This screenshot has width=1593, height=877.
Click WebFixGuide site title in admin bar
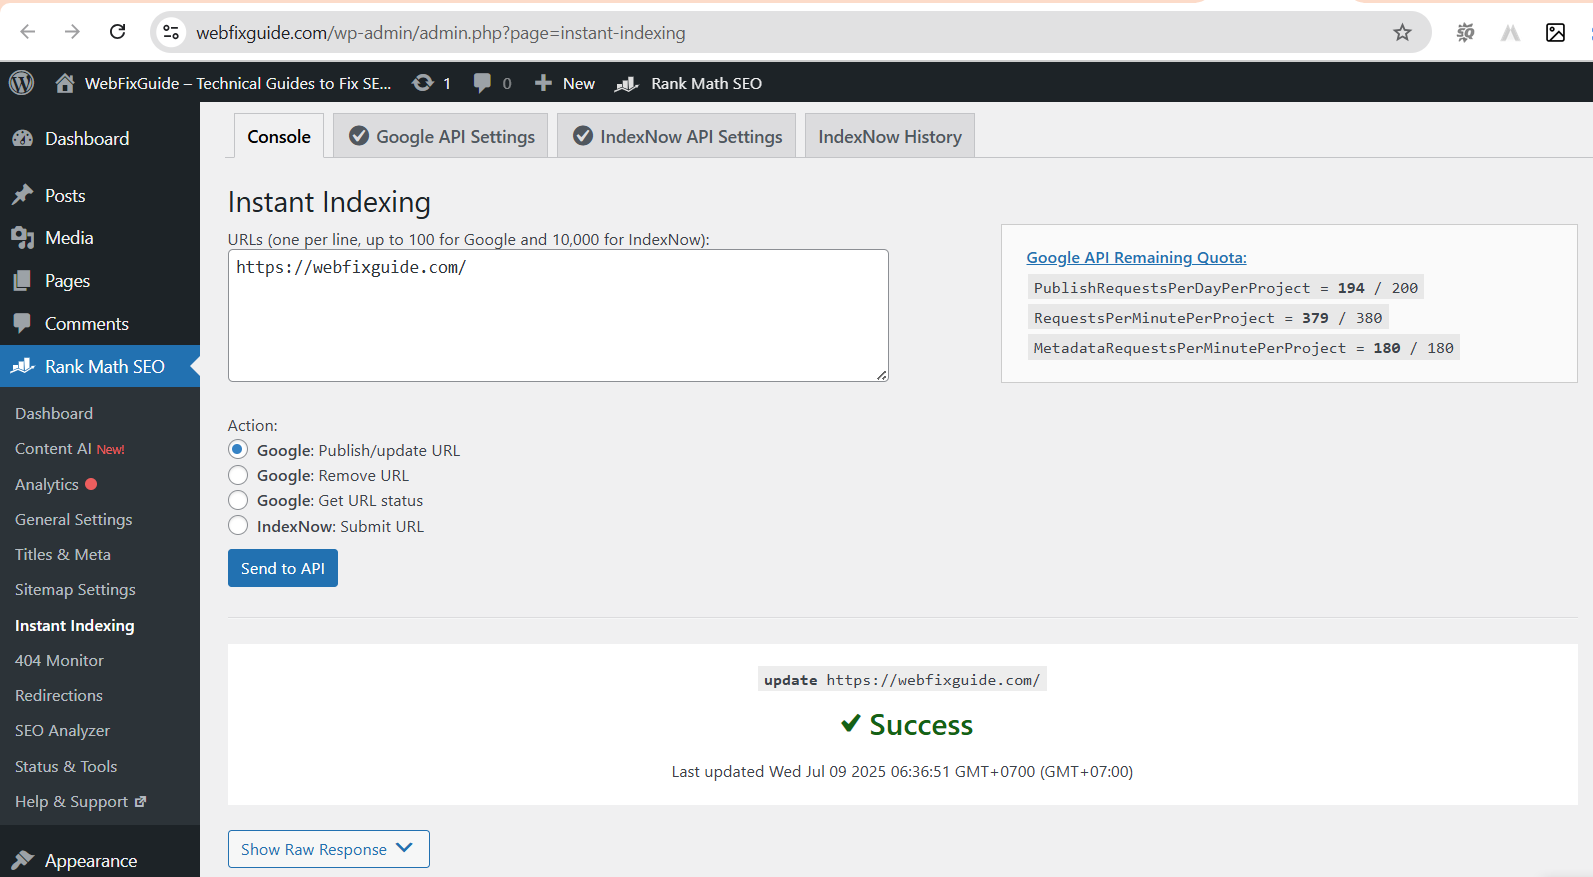pos(238,83)
